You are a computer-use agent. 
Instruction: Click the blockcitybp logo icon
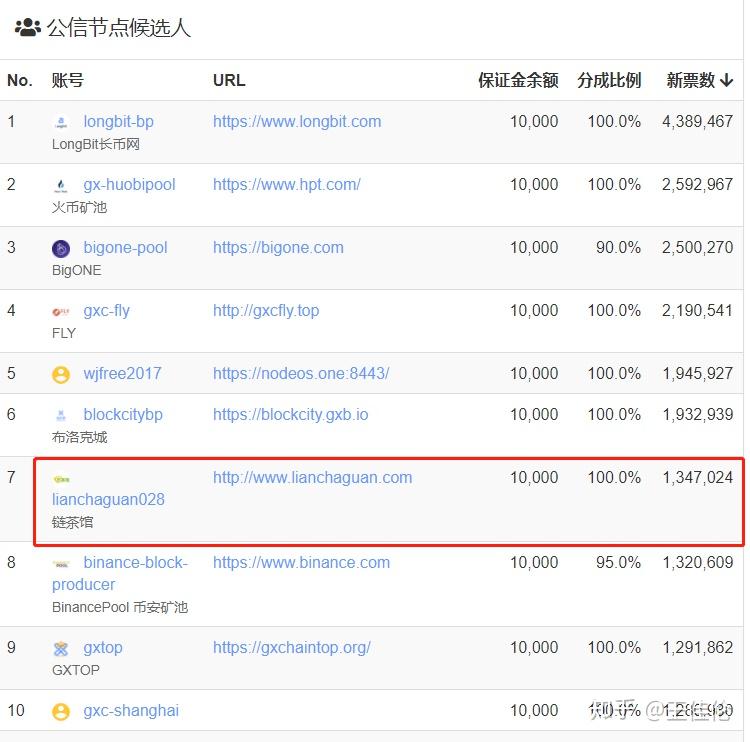click(61, 415)
